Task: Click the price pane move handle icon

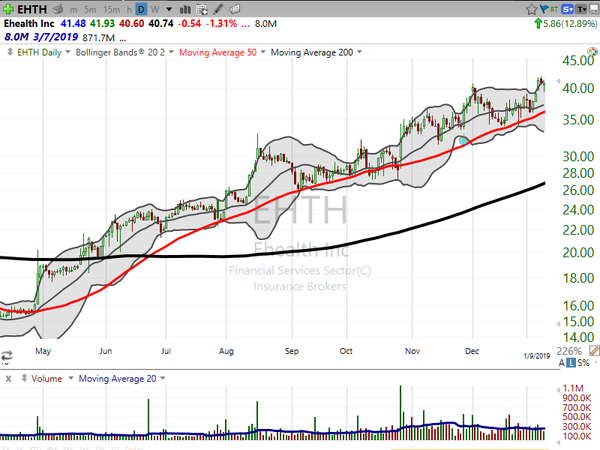Action: 10,52
